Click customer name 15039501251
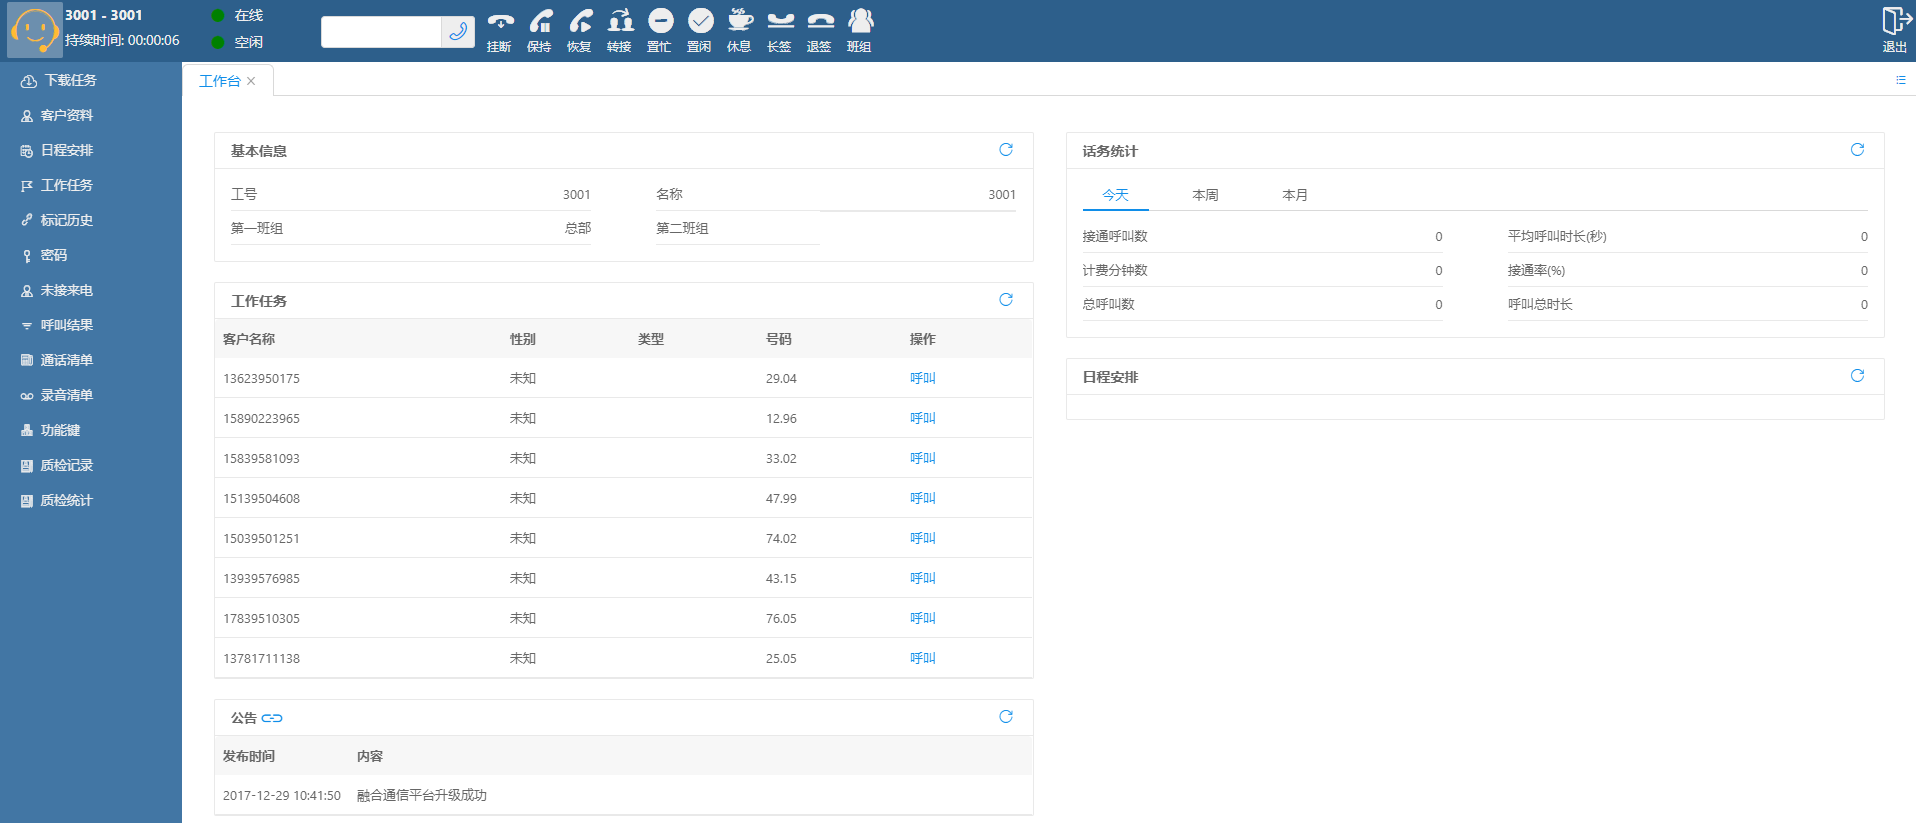The height and width of the screenshot is (823, 1916). [x=261, y=538]
